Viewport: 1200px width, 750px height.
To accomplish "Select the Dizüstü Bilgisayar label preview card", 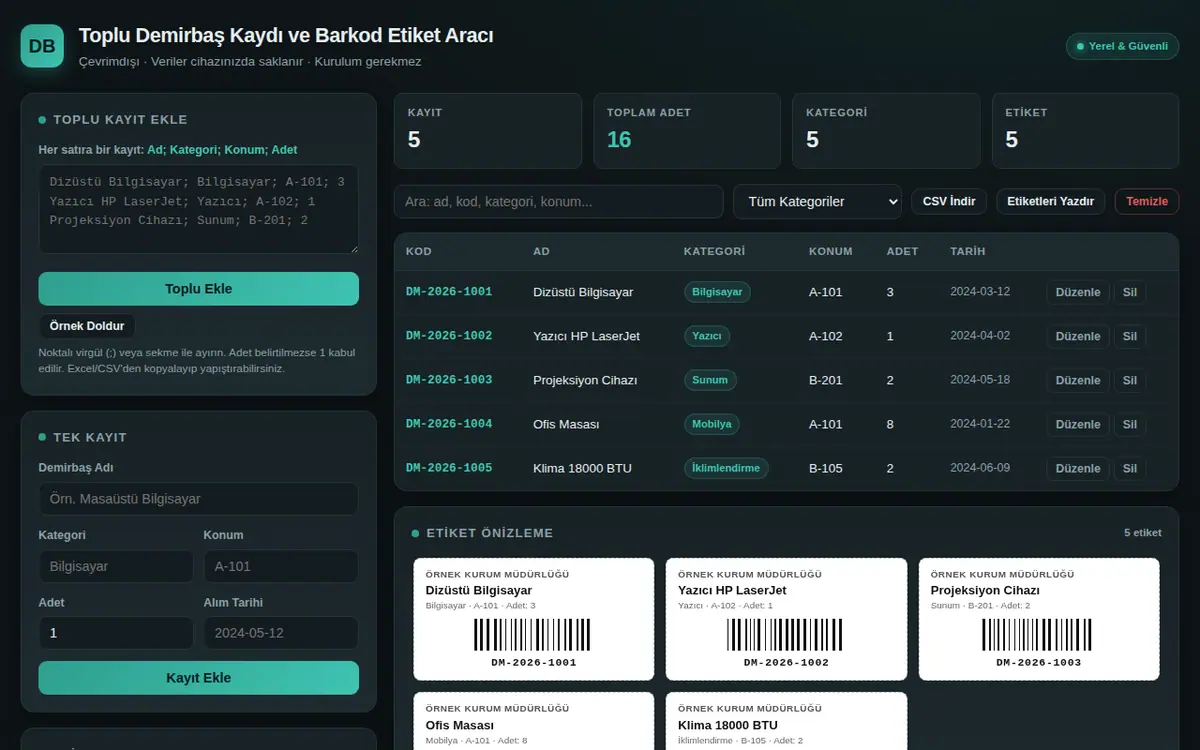I will tap(534, 619).
